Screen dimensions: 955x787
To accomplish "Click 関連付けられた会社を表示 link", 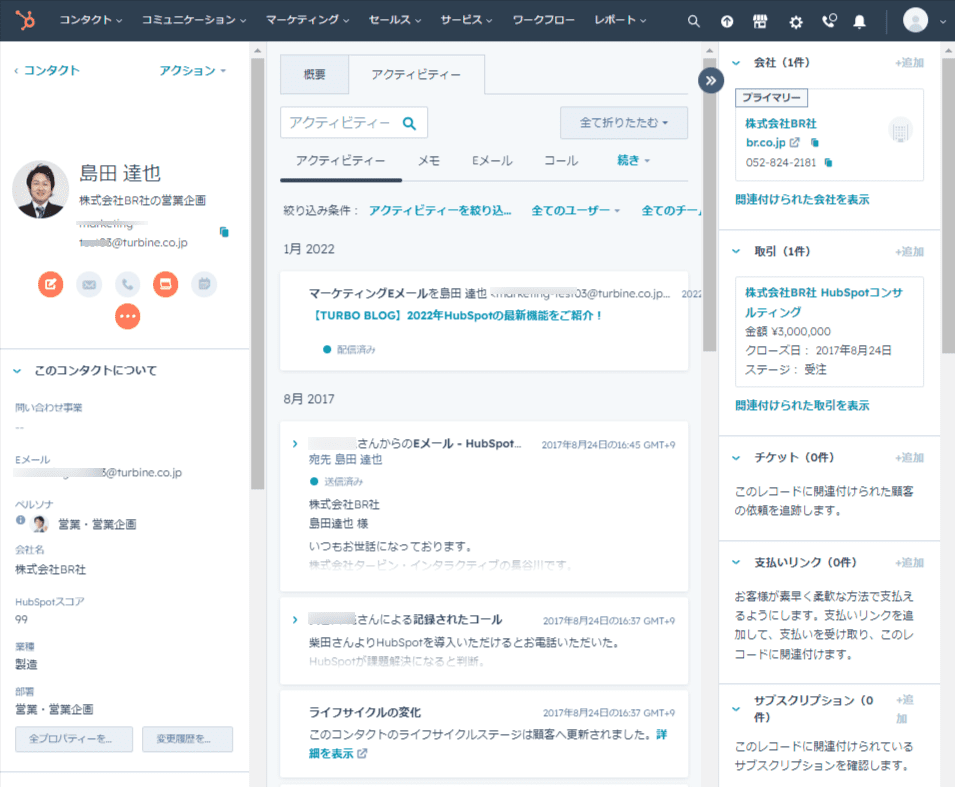I will [x=802, y=200].
